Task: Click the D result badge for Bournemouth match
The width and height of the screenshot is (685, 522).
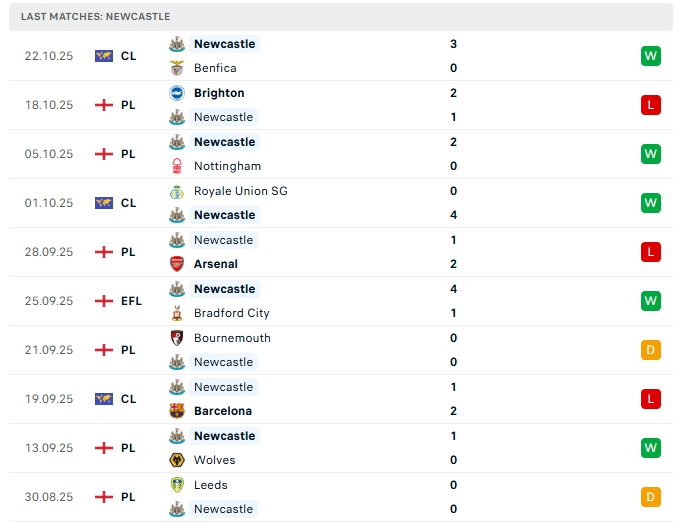Action: click(651, 350)
